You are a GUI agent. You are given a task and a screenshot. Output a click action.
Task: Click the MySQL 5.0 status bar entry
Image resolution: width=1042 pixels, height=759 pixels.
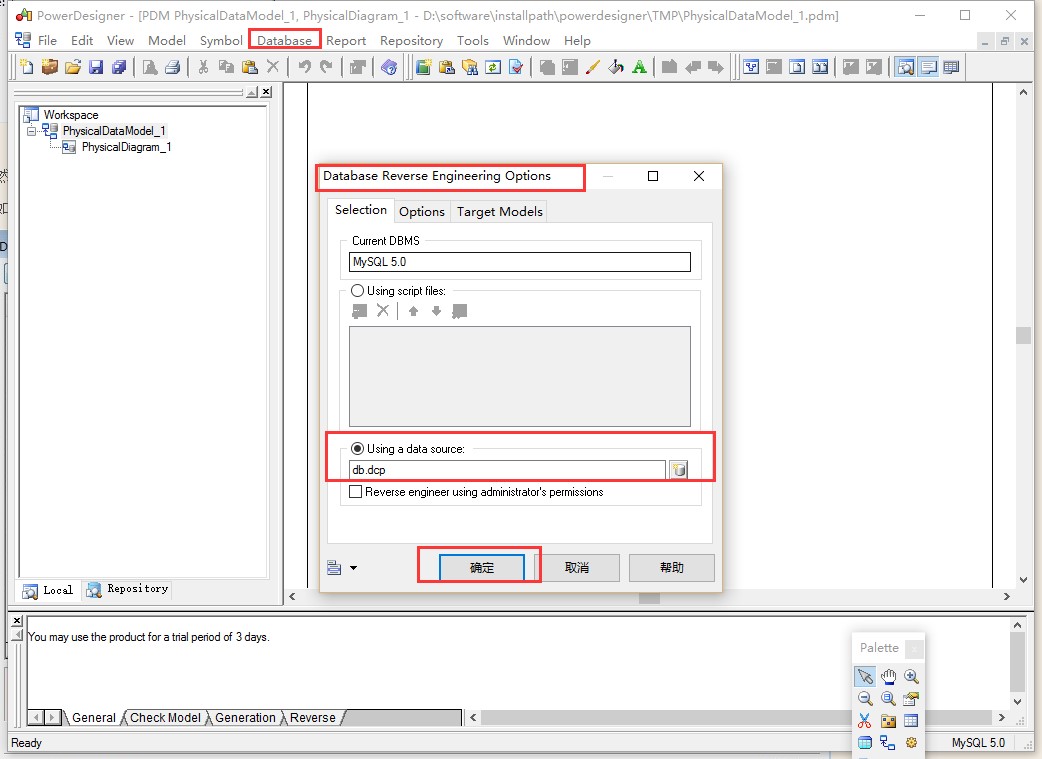pyautogui.click(x=978, y=742)
